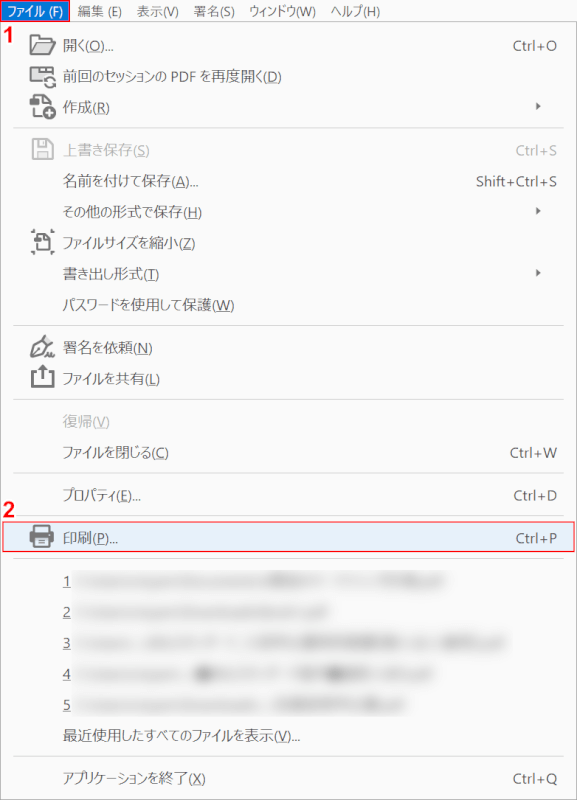The height and width of the screenshot is (800, 577).
Task: Click the open folder icon
Action: coord(42,45)
